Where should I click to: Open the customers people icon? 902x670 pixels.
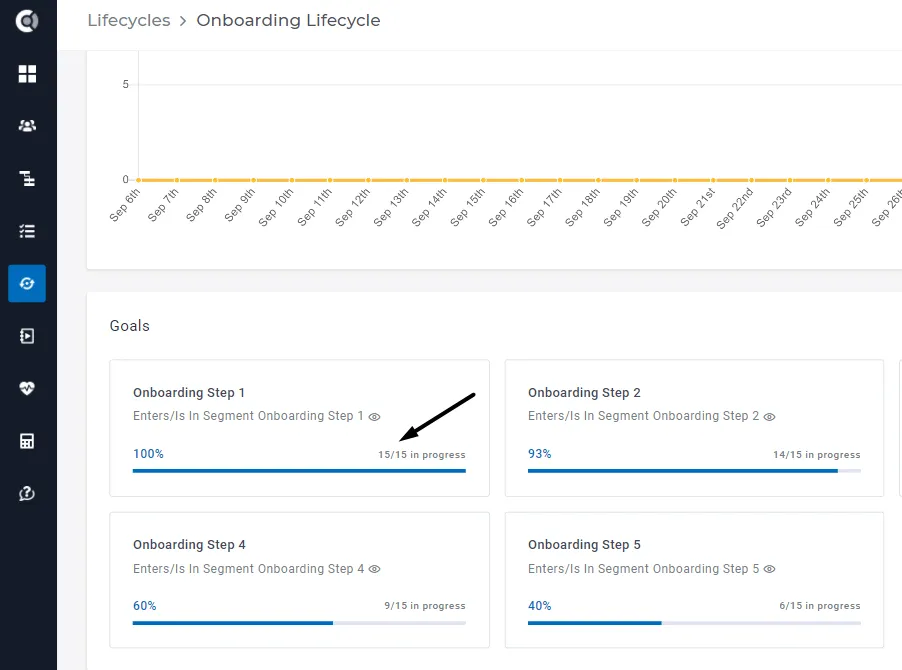coord(27,126)
